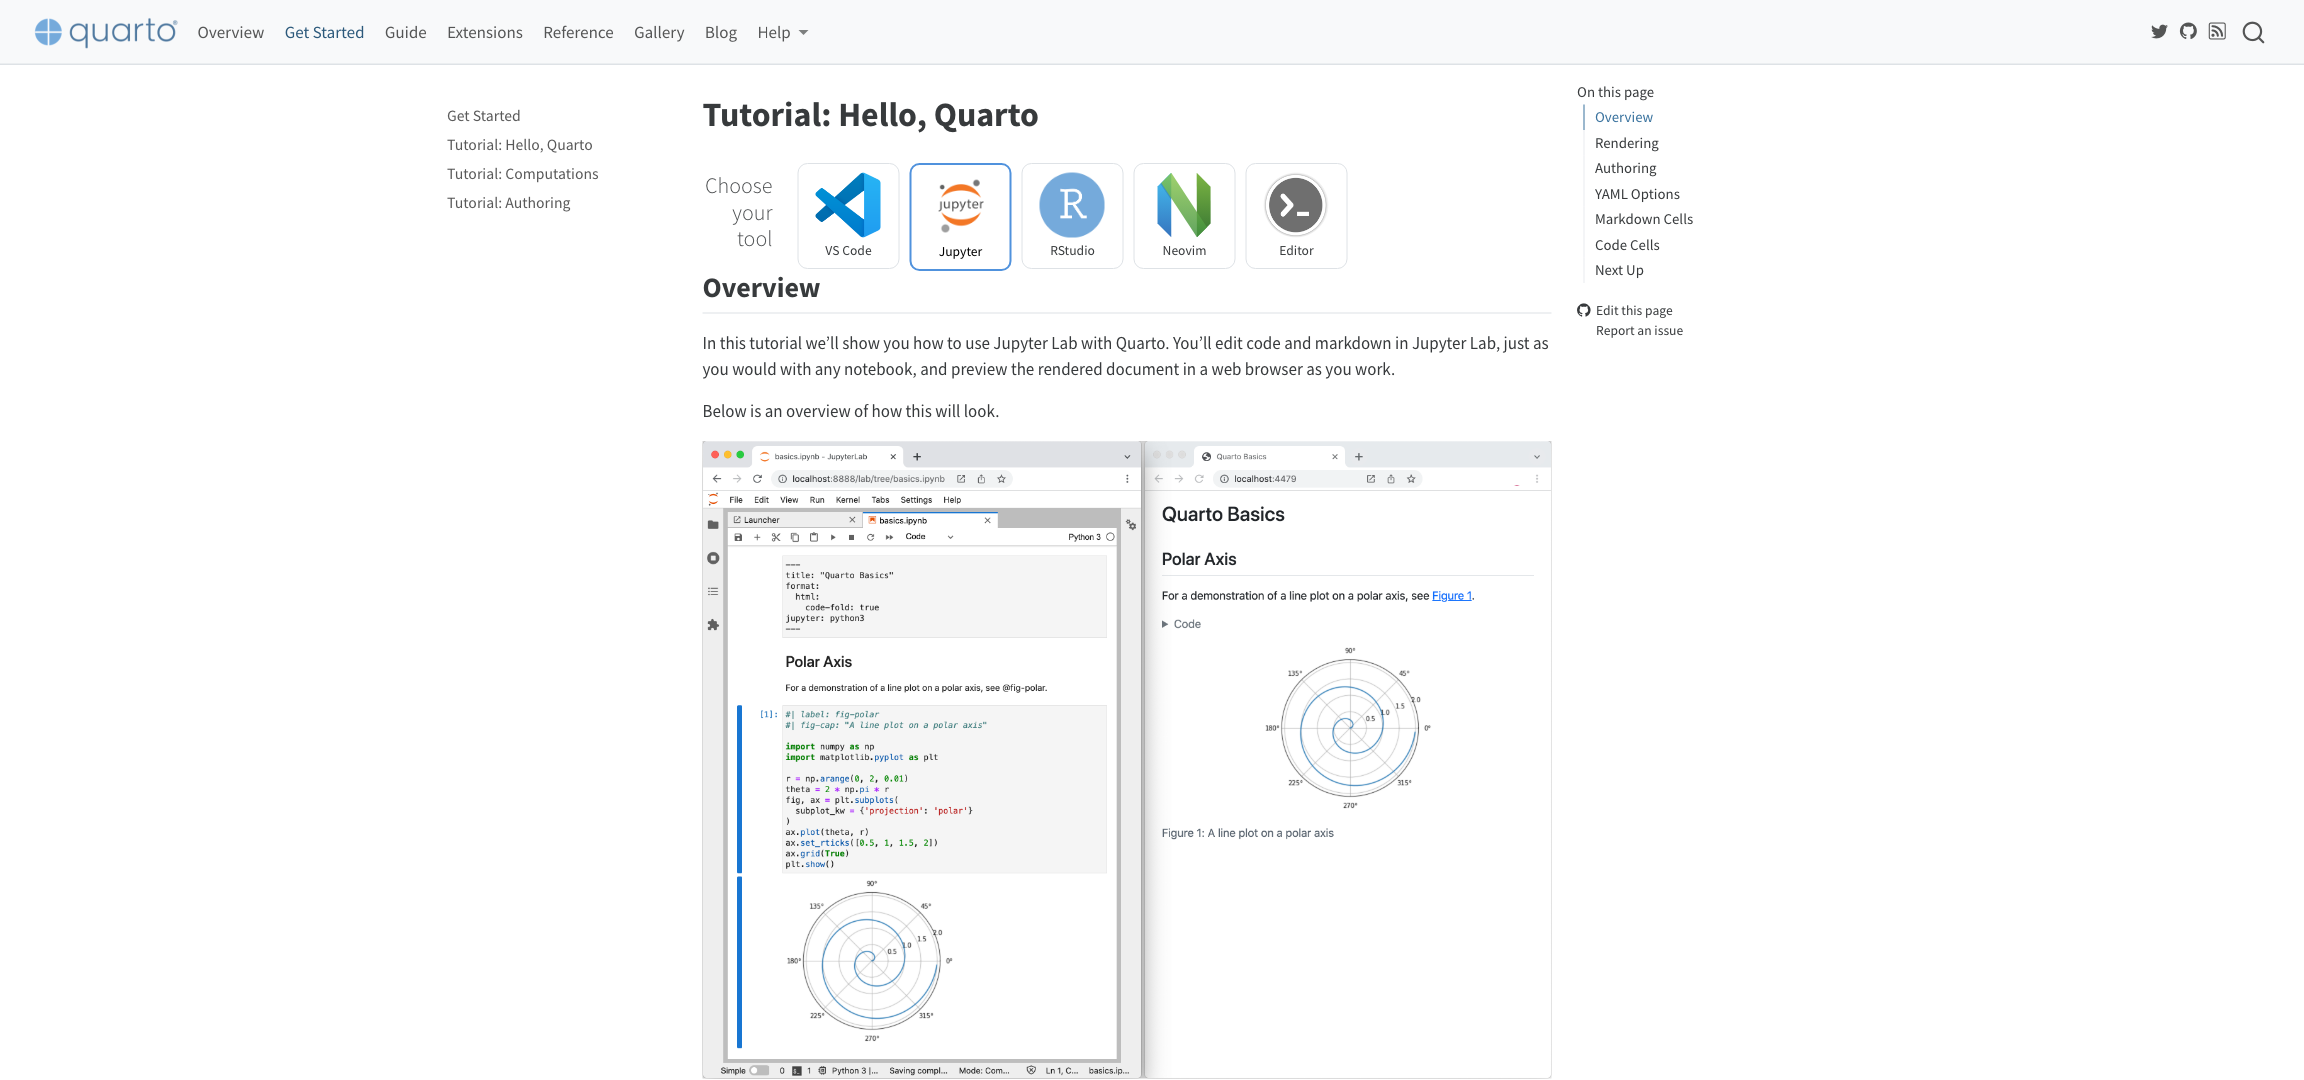Open Tutorial: Authoring sidebar link

[x=508, y=203]
